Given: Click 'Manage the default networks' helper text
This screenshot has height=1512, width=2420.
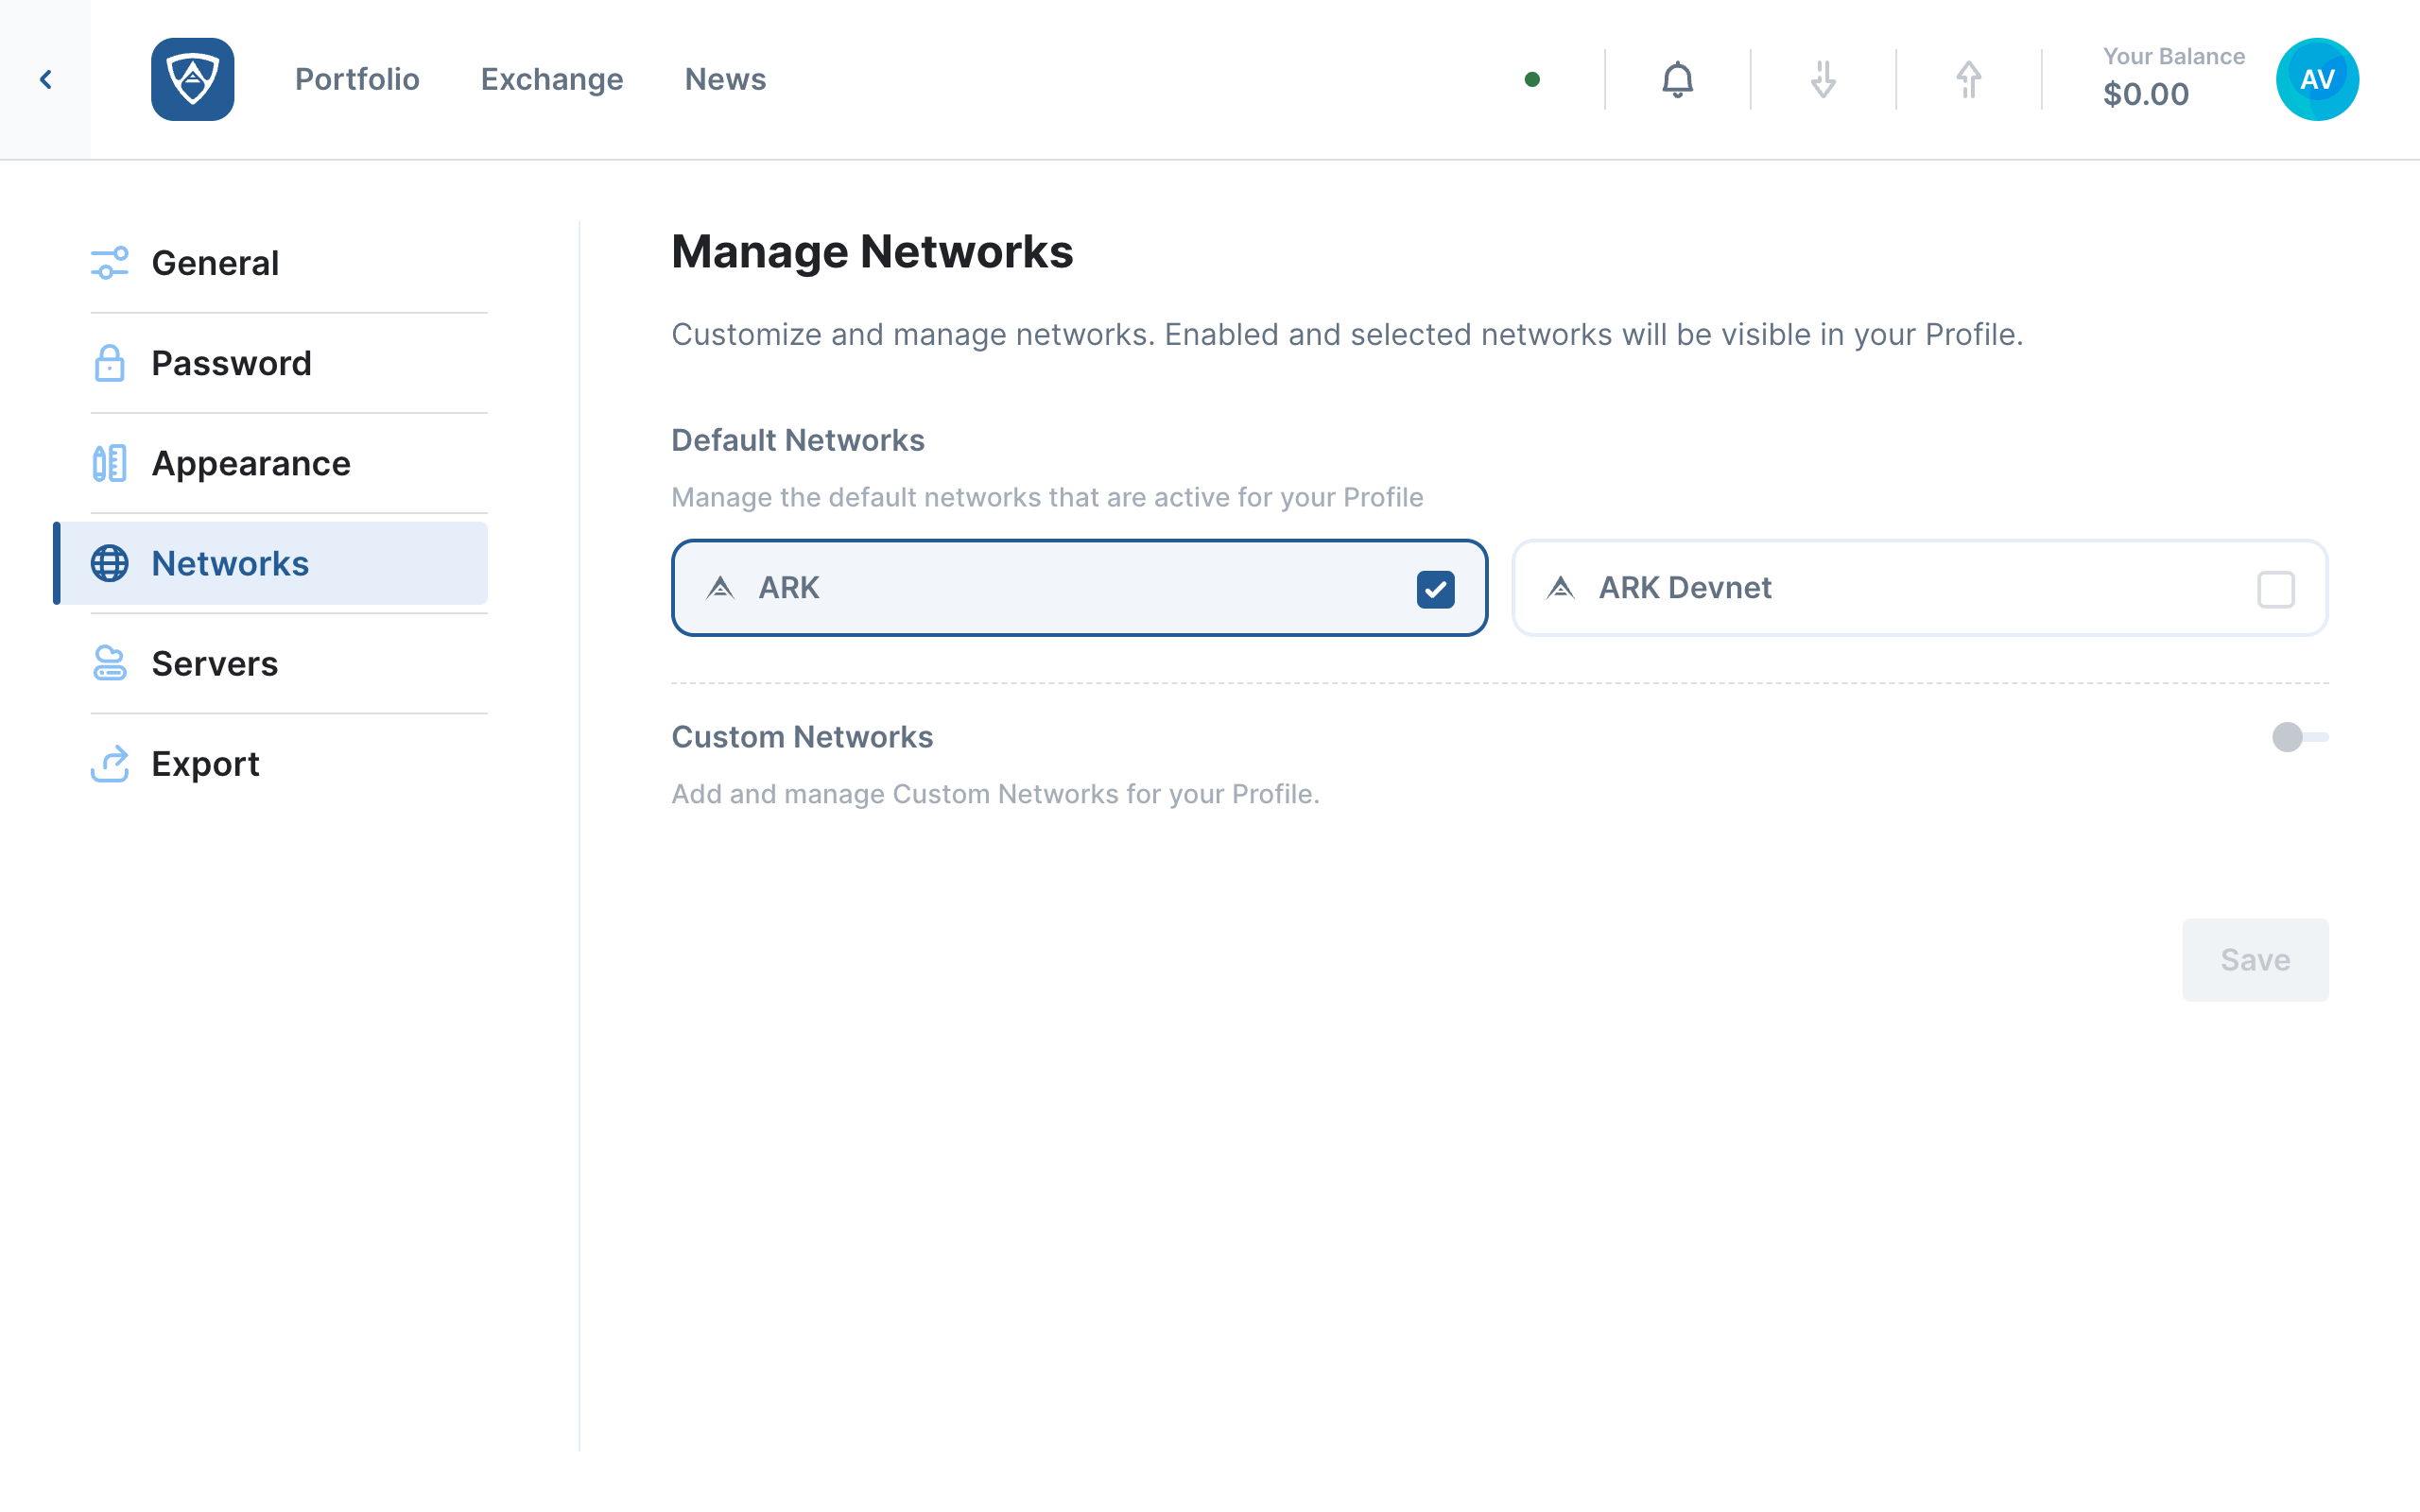Looking at the screenshot, I should tap(1047, 497).
